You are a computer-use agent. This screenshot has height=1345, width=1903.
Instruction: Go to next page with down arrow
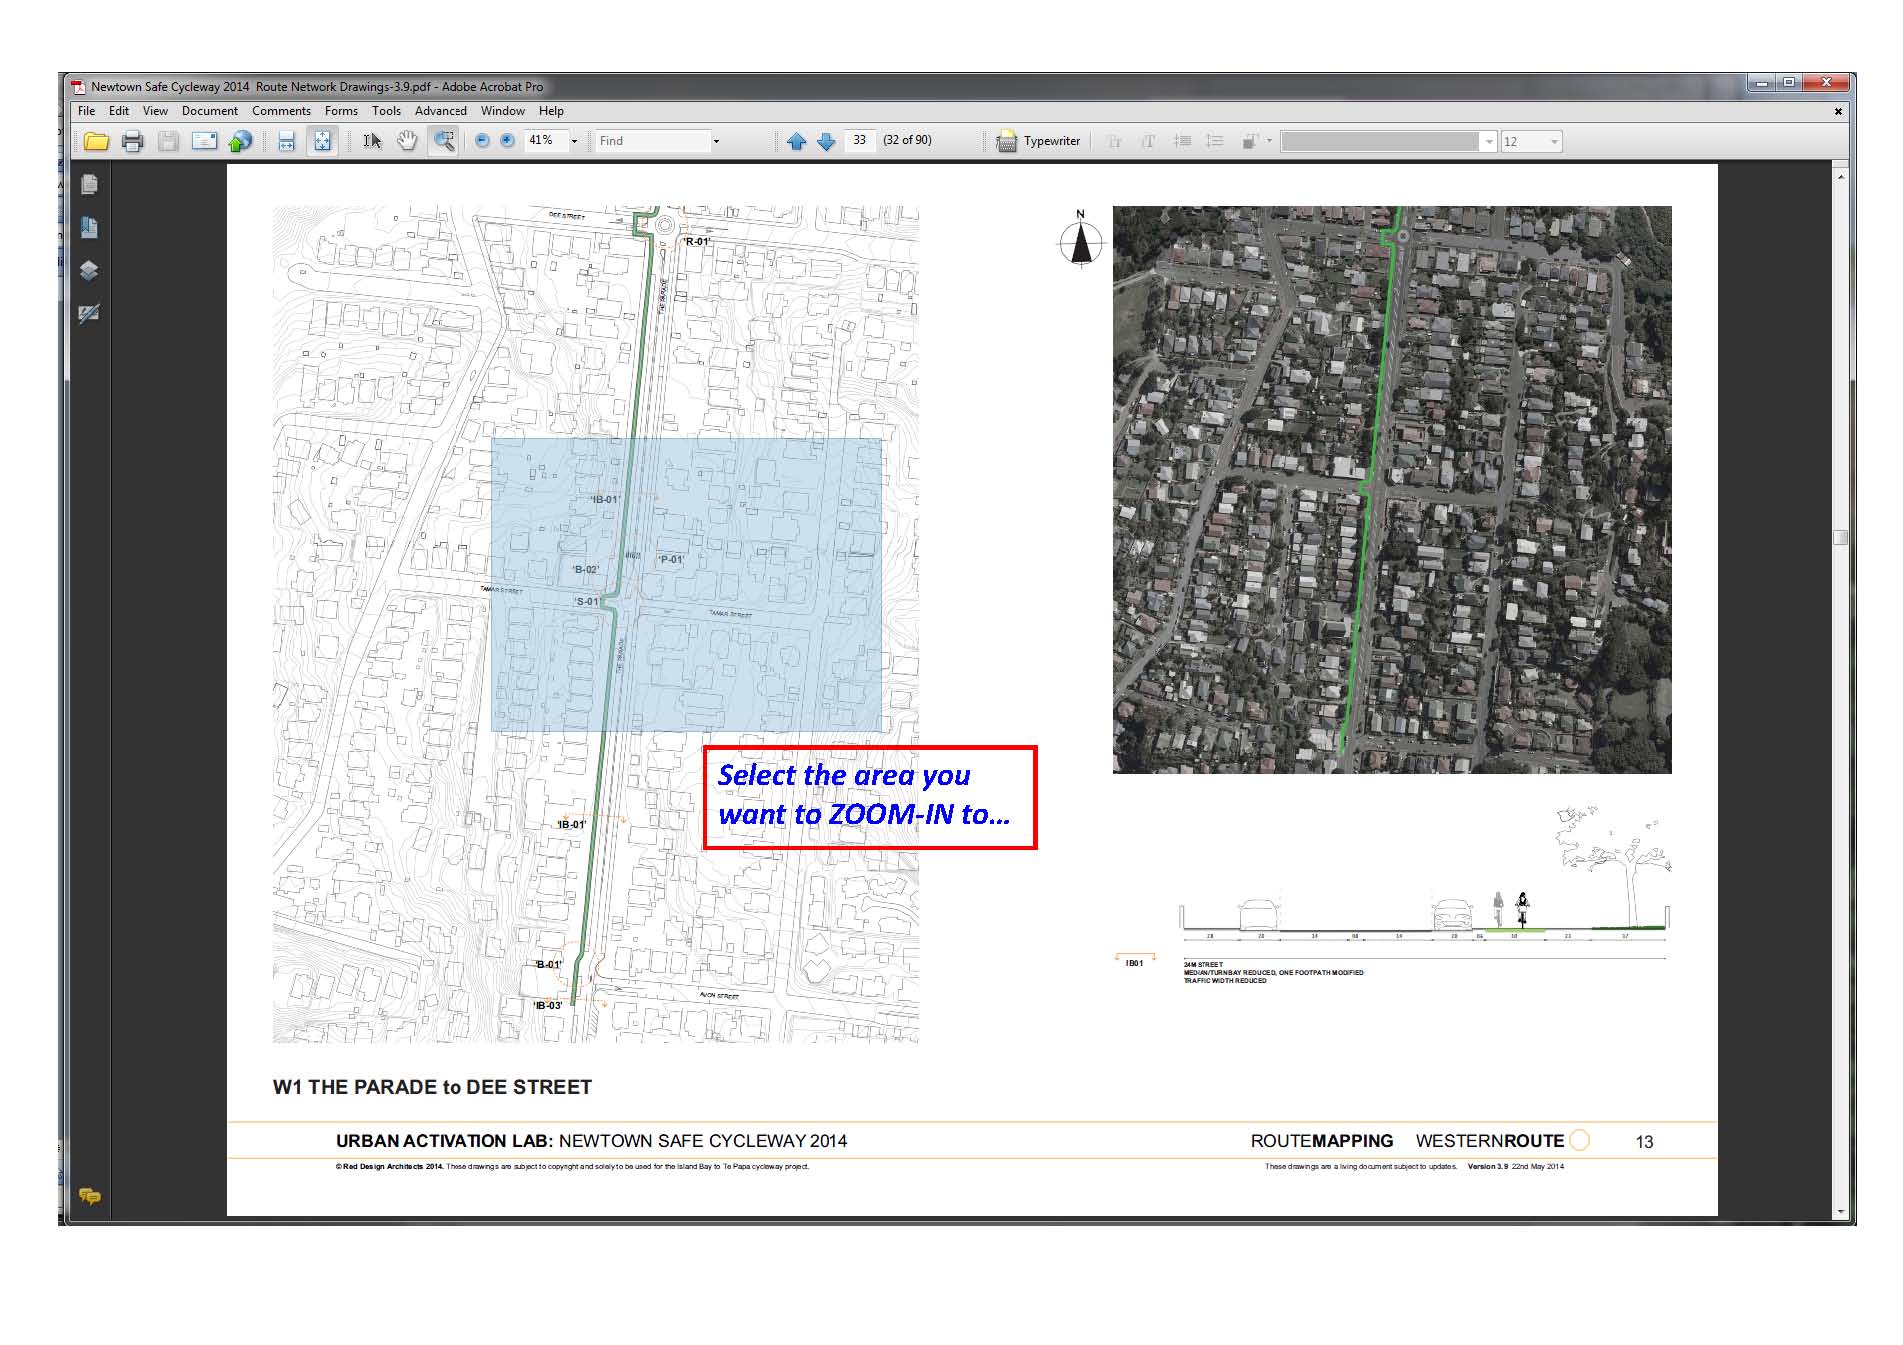click(x=826, y=141)
